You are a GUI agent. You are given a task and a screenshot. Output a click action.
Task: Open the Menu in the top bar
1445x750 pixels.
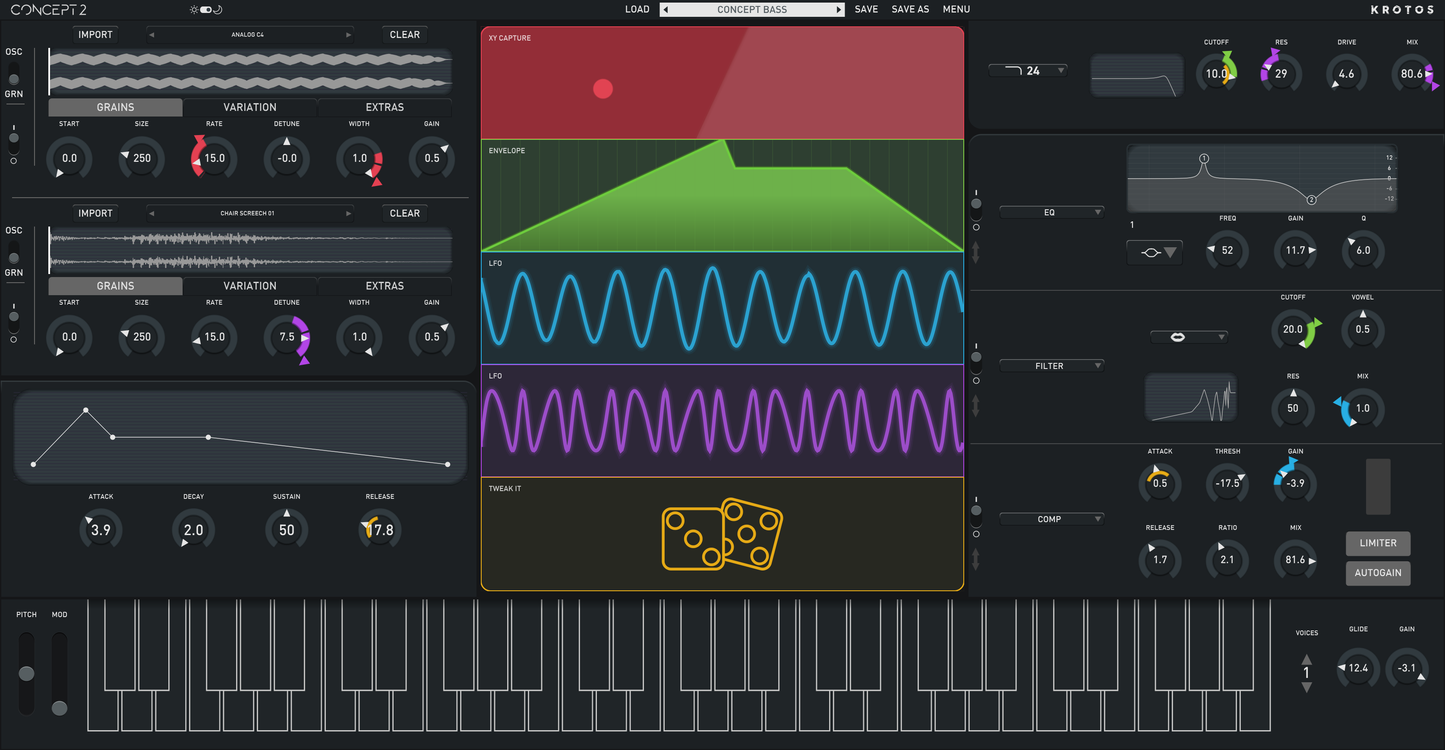[x=956, y=10]
